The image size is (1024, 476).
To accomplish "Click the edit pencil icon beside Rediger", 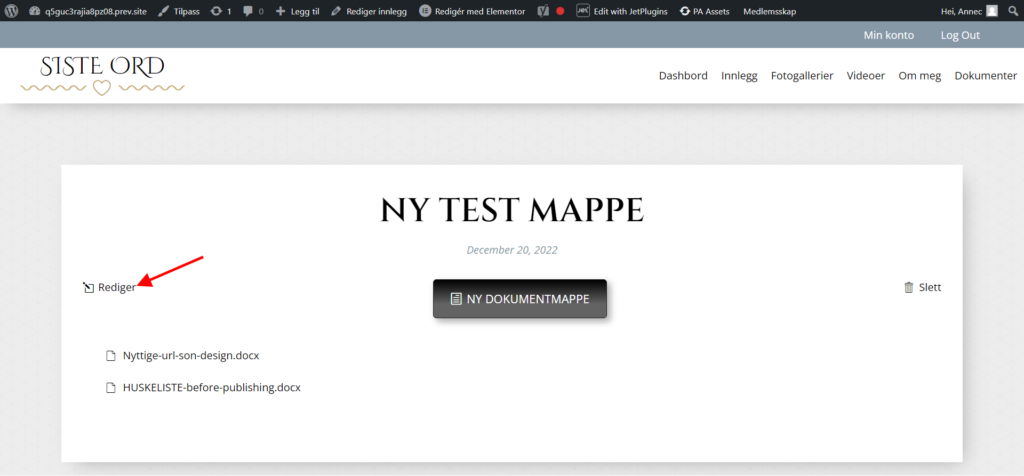I will [89, 287].
